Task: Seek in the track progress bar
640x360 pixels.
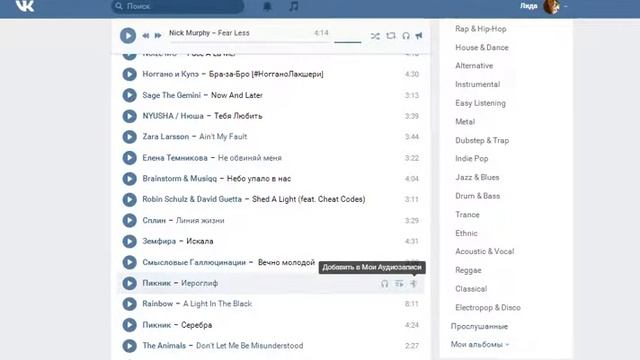Action: click(x=249, y=42)
